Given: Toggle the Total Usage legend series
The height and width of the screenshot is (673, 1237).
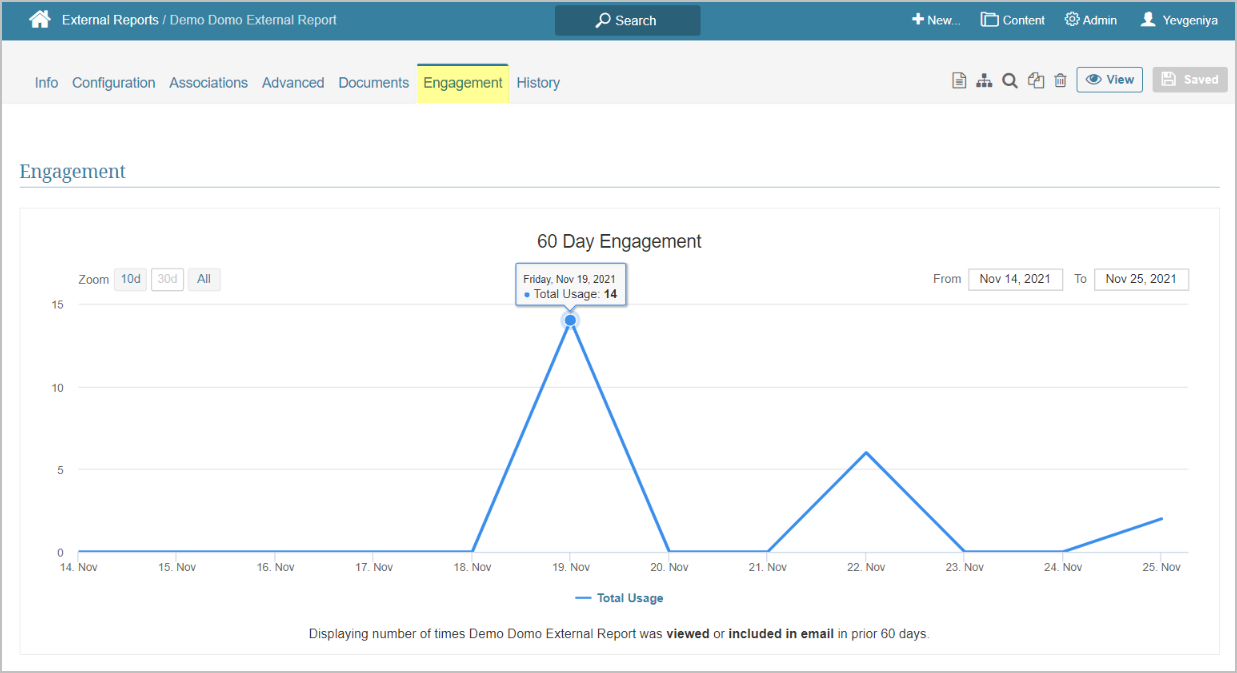Looking at the screenshot, I should pyautogui.click(x=619, y=598).
